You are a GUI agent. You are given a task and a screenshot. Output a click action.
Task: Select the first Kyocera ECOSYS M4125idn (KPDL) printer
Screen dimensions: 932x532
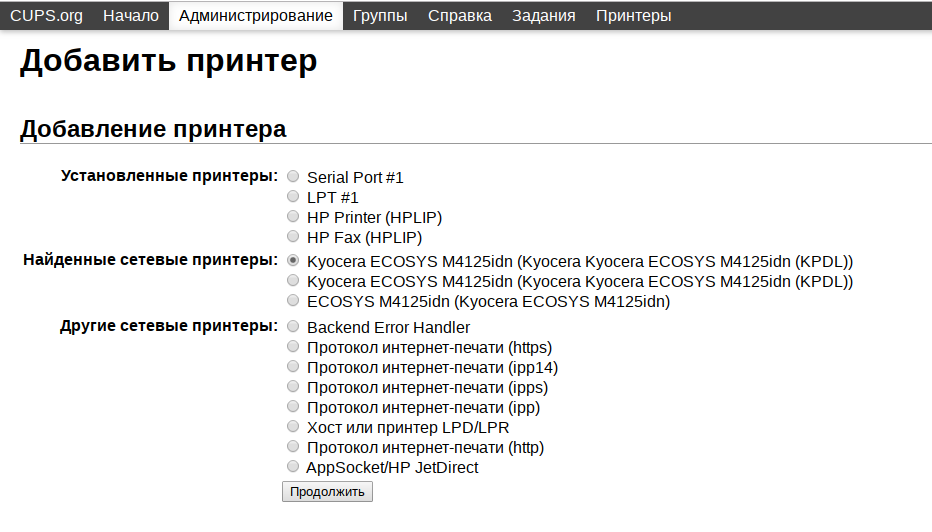coord(293,260)
